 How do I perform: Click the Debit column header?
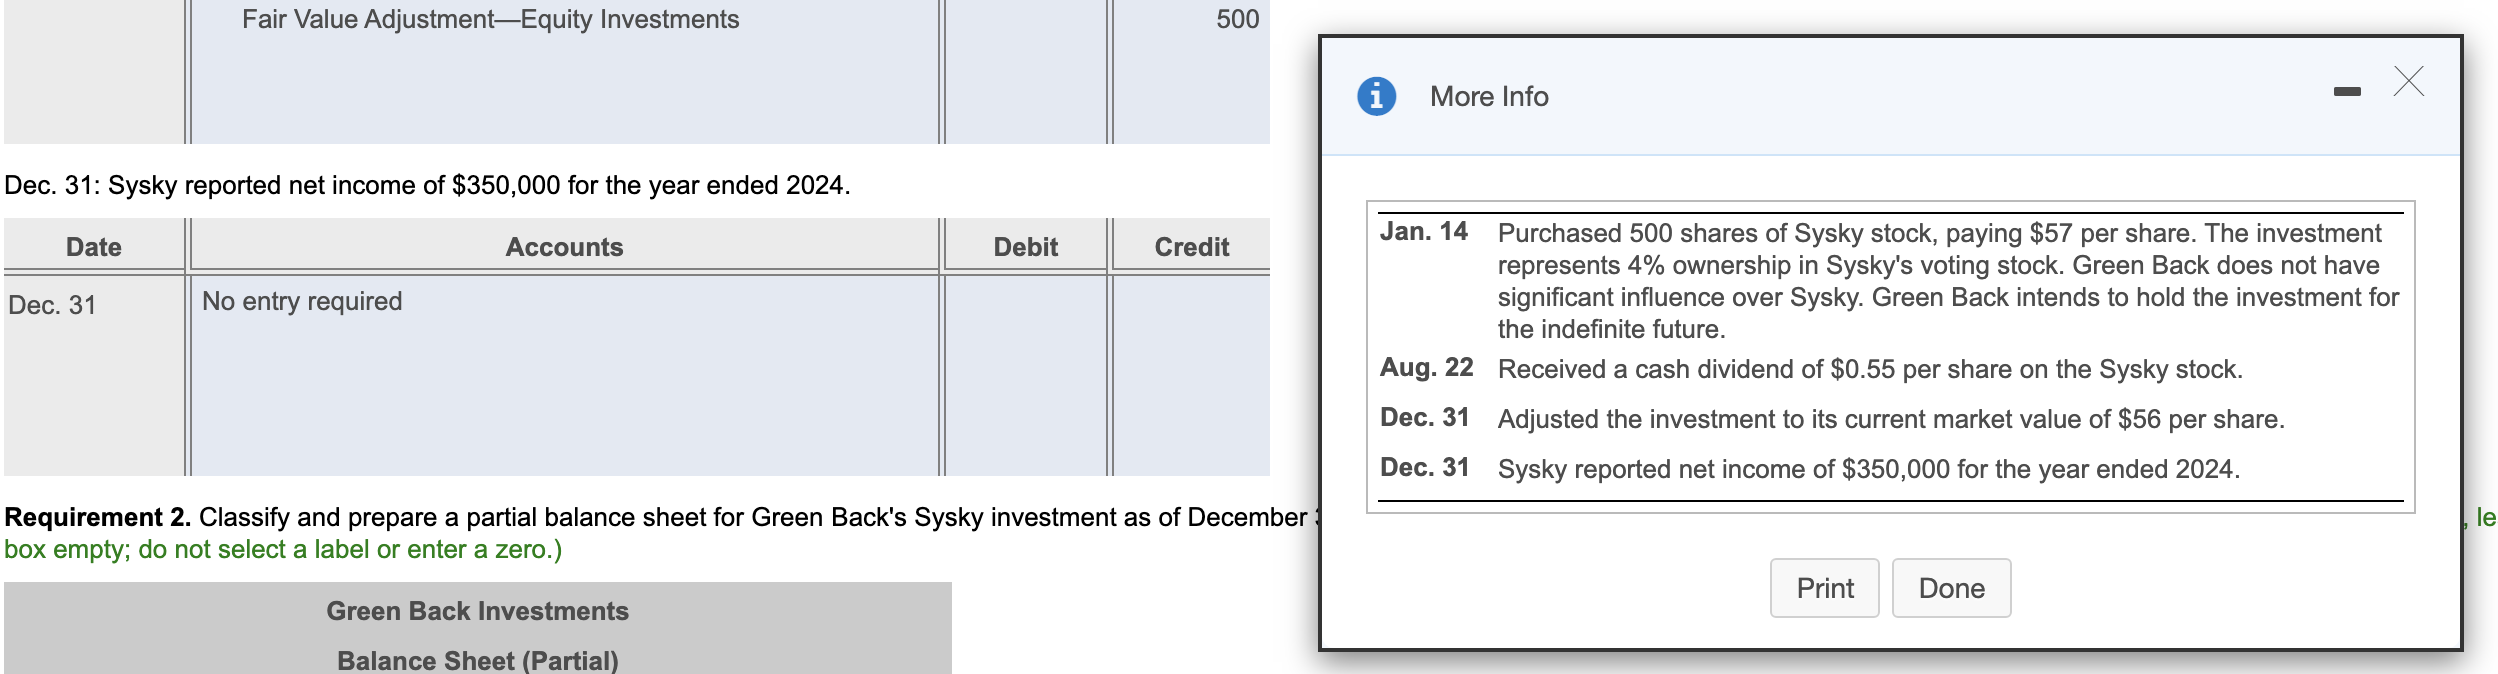click(1025, 246)
